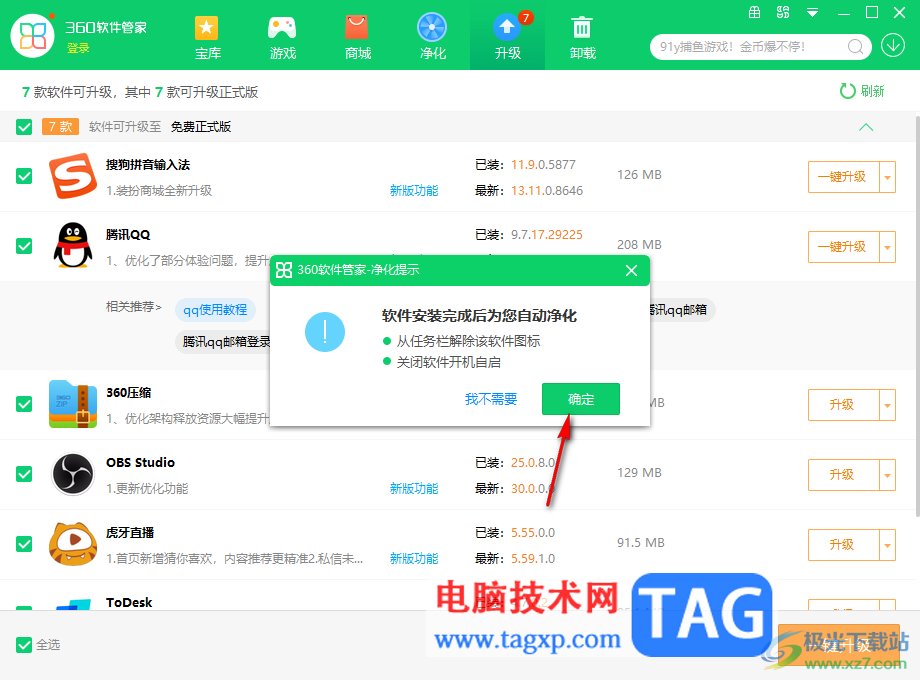Click the blue exclamation info icon
This screenshot has height=680, width=920.
tap(325, 332)
